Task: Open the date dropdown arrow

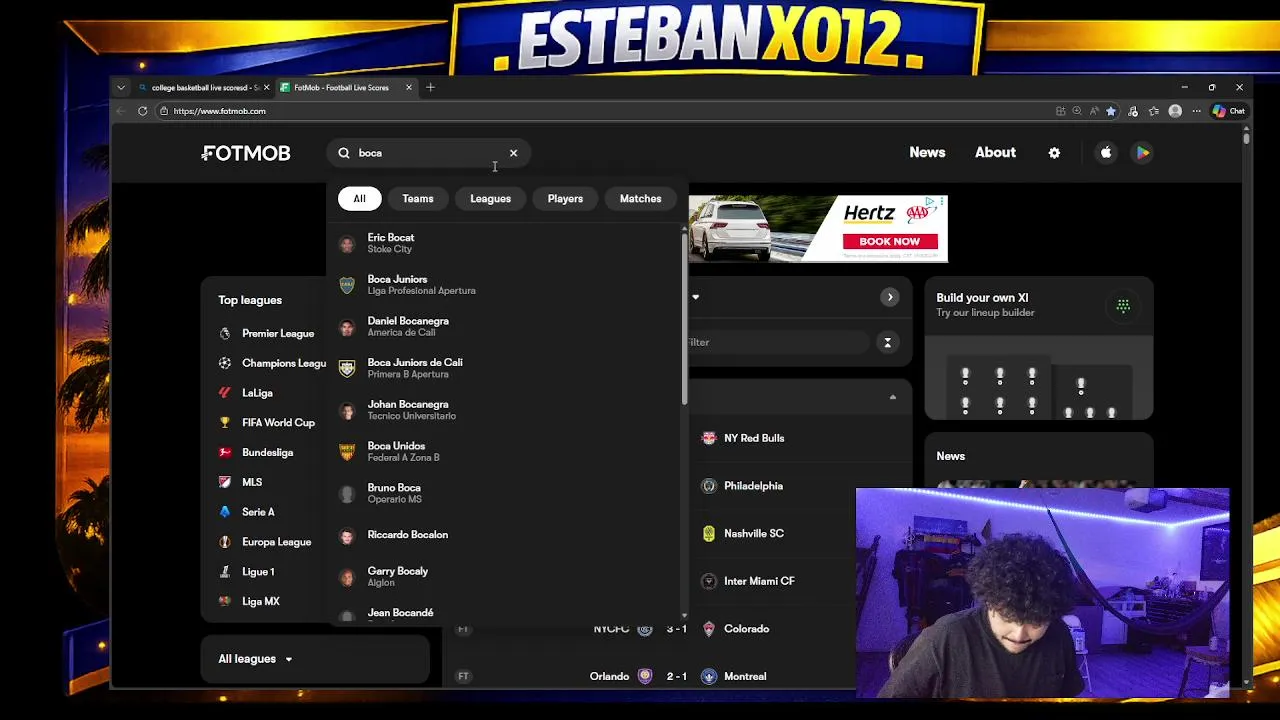Action: point(696,297)
